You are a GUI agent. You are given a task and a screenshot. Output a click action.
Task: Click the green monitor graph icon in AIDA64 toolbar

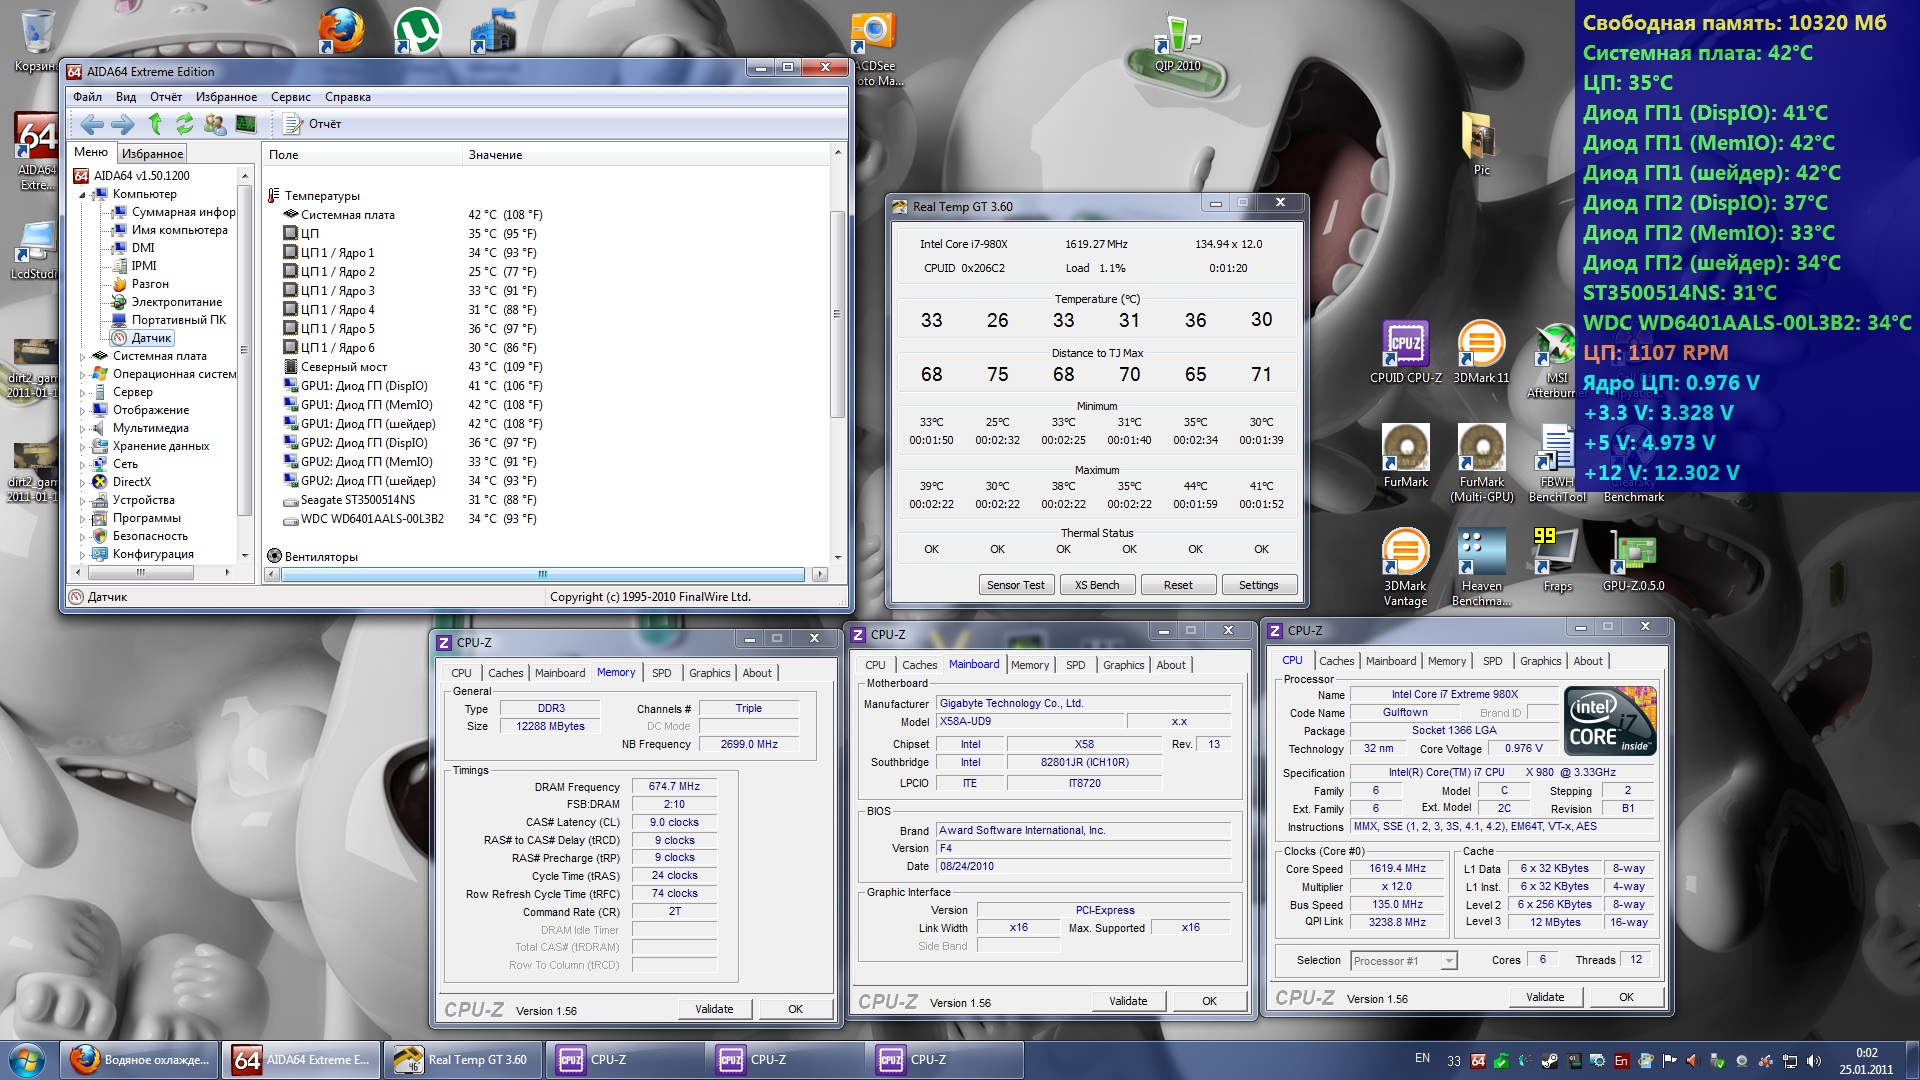[x=246, y=124]
